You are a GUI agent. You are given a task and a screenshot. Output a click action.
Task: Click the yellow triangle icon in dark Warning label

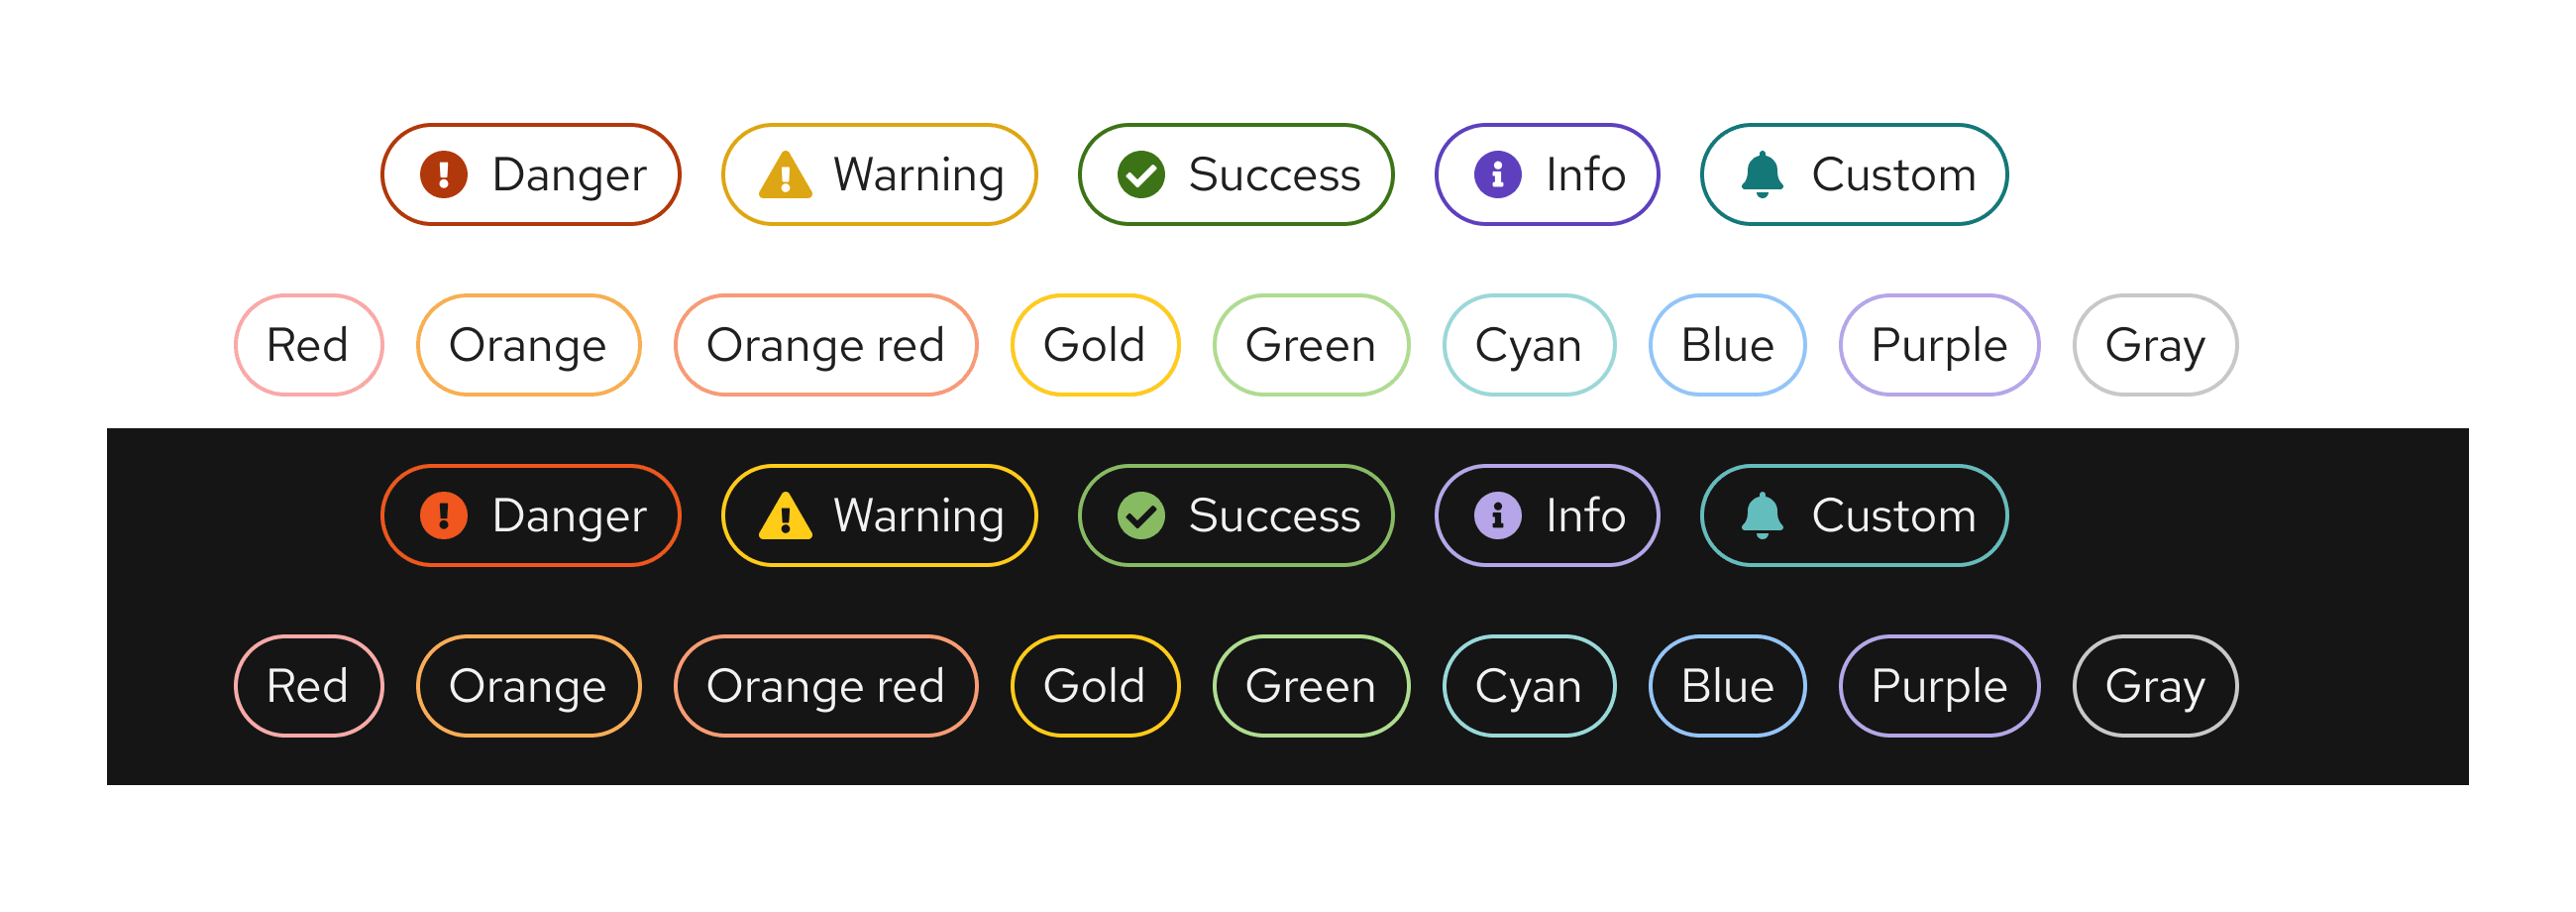coord(785,517)
